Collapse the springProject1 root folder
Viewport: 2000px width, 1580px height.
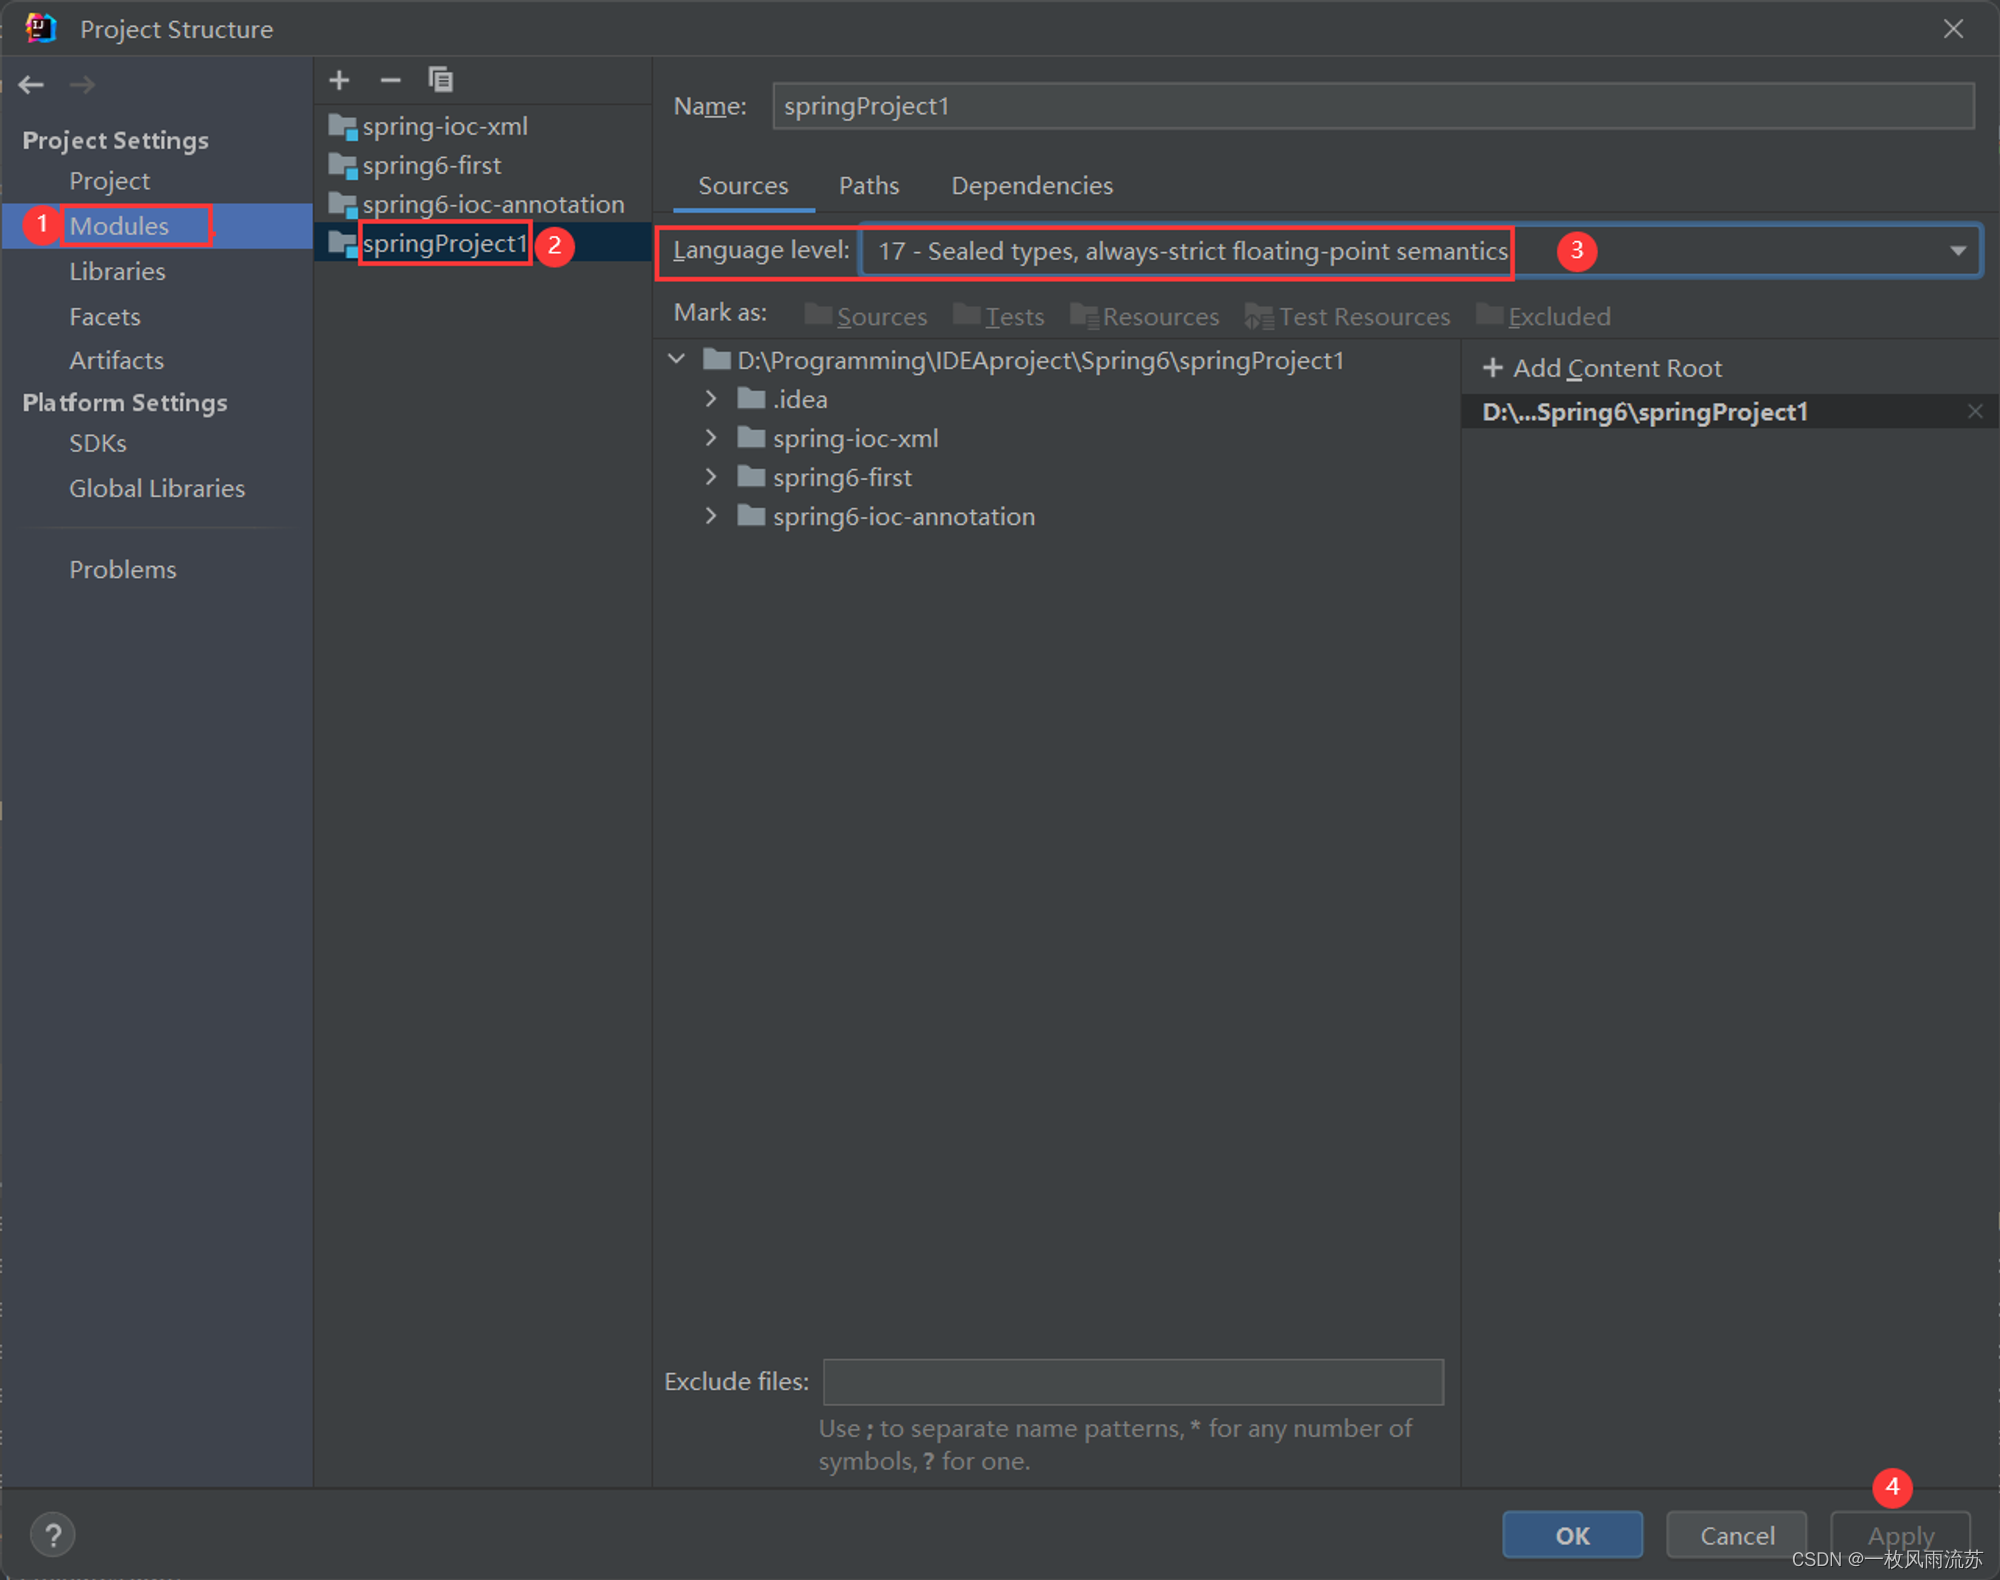click(677, 359)
